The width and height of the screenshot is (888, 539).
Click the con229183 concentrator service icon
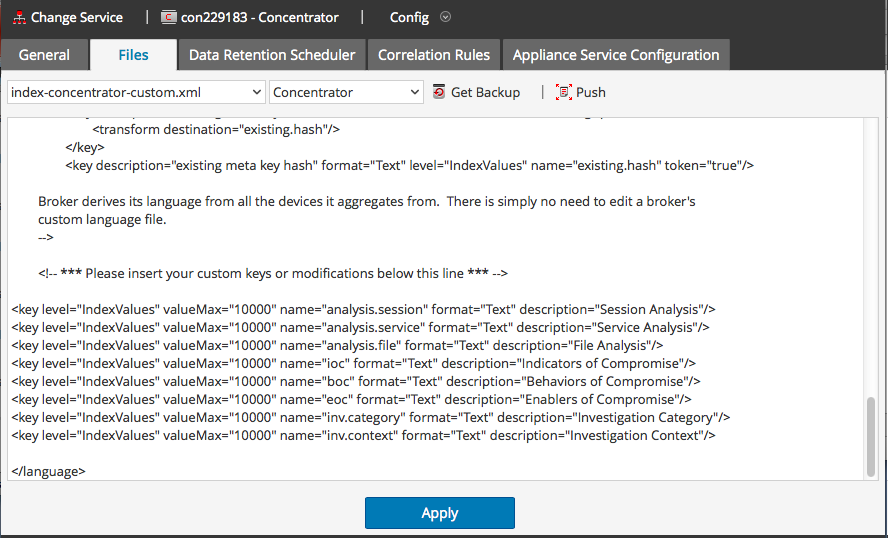point(169,17)
